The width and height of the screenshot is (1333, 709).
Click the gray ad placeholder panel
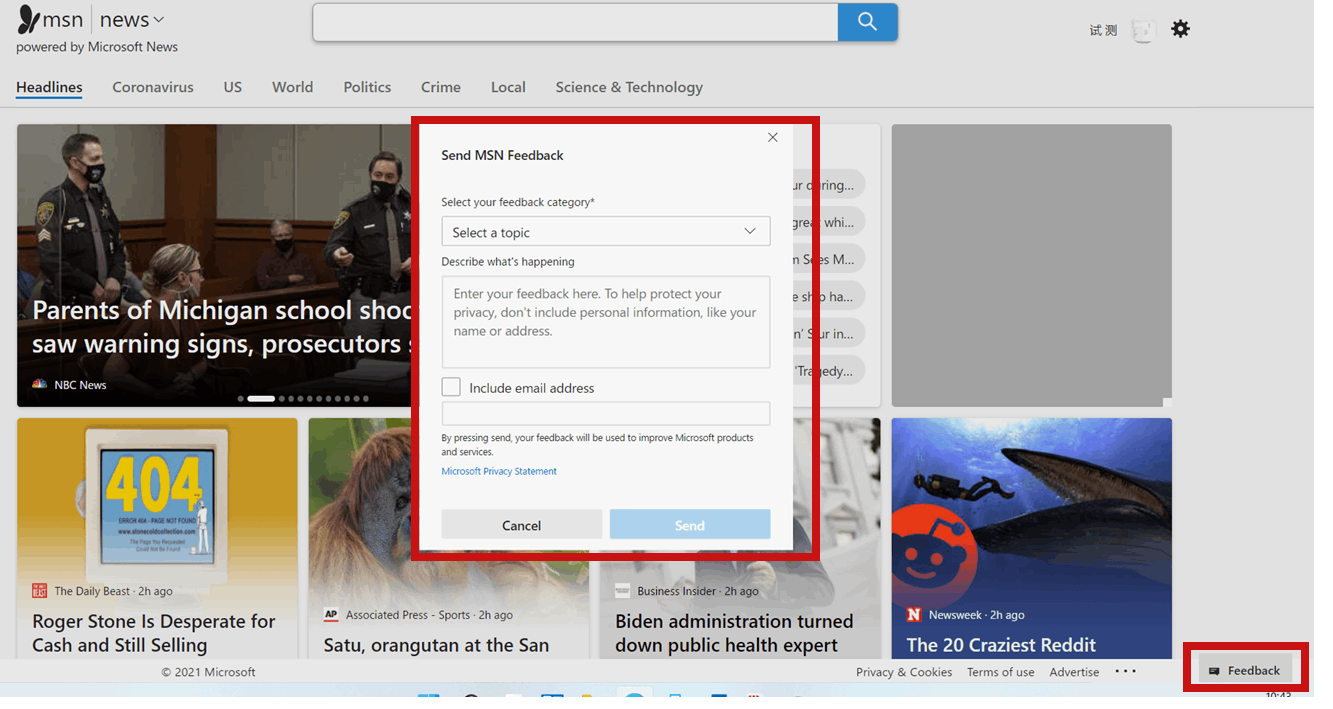(x=1031, y=265)
